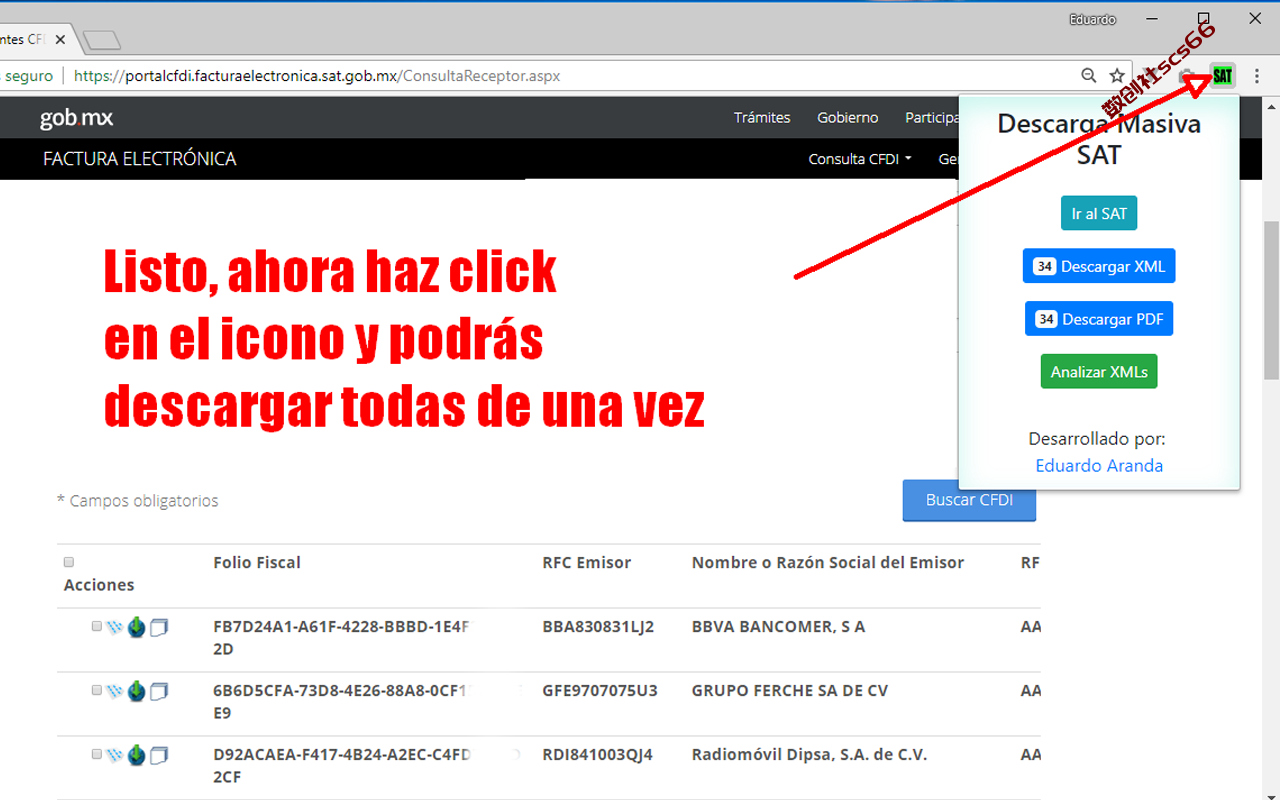Expand the Consulta CFDI dropdown menu
Image resolution: width=1280 pixels, height=800 pixels.
[x=860, y=159]
